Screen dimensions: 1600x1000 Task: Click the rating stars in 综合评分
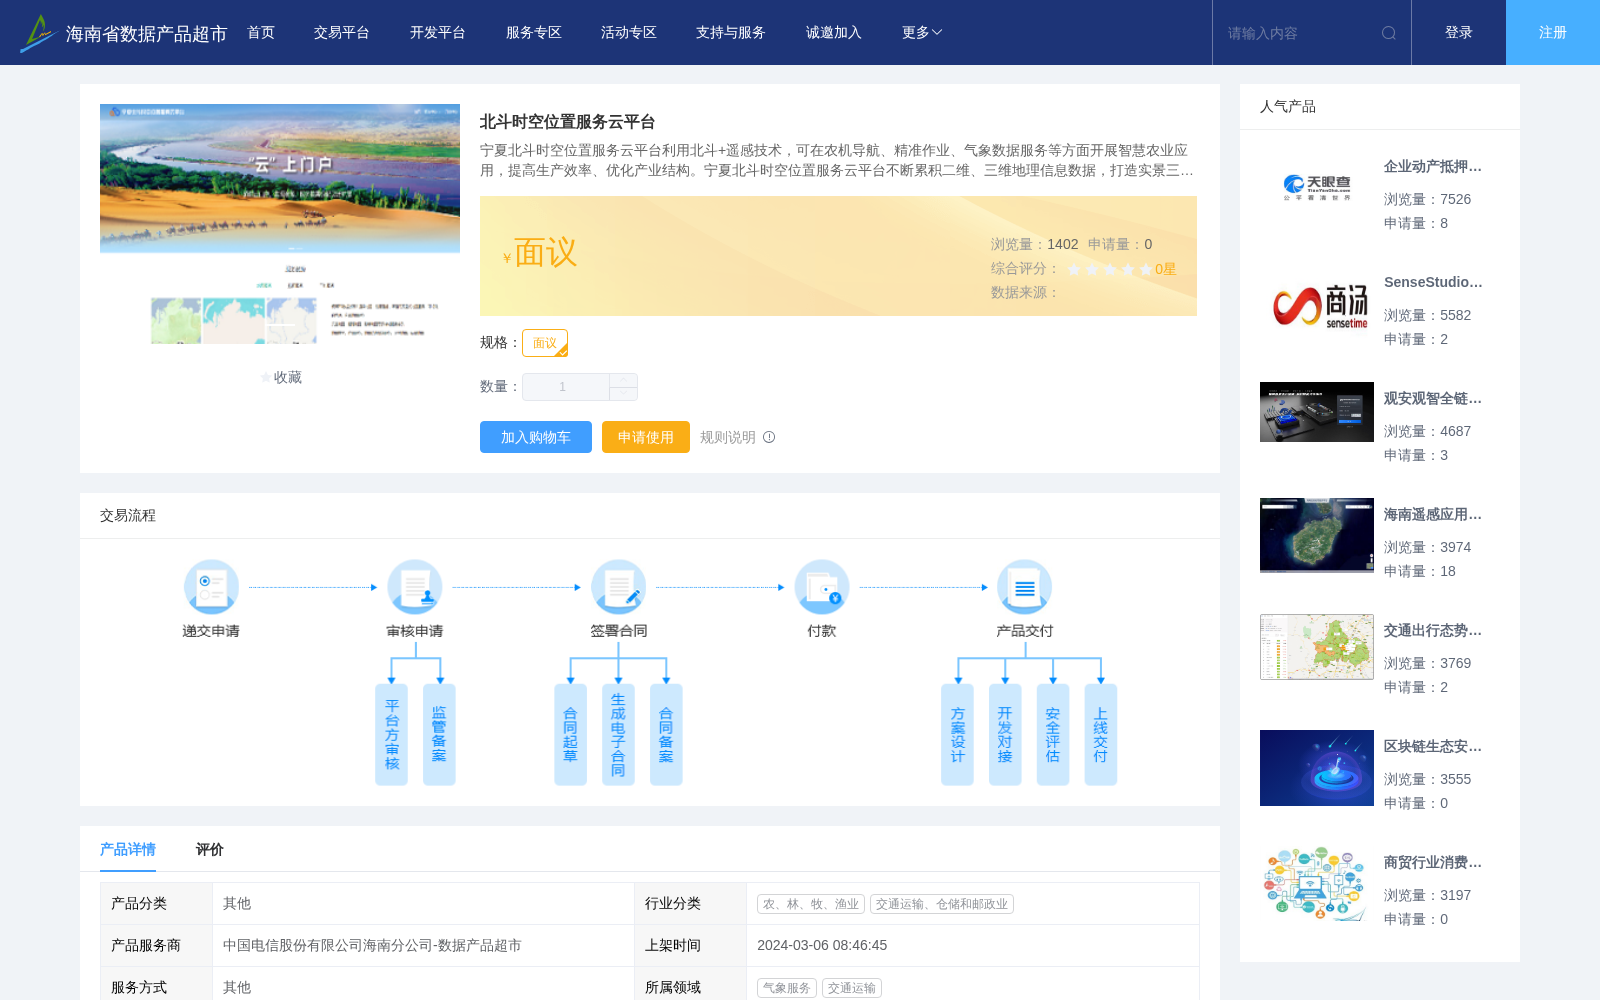point(1110,269)
